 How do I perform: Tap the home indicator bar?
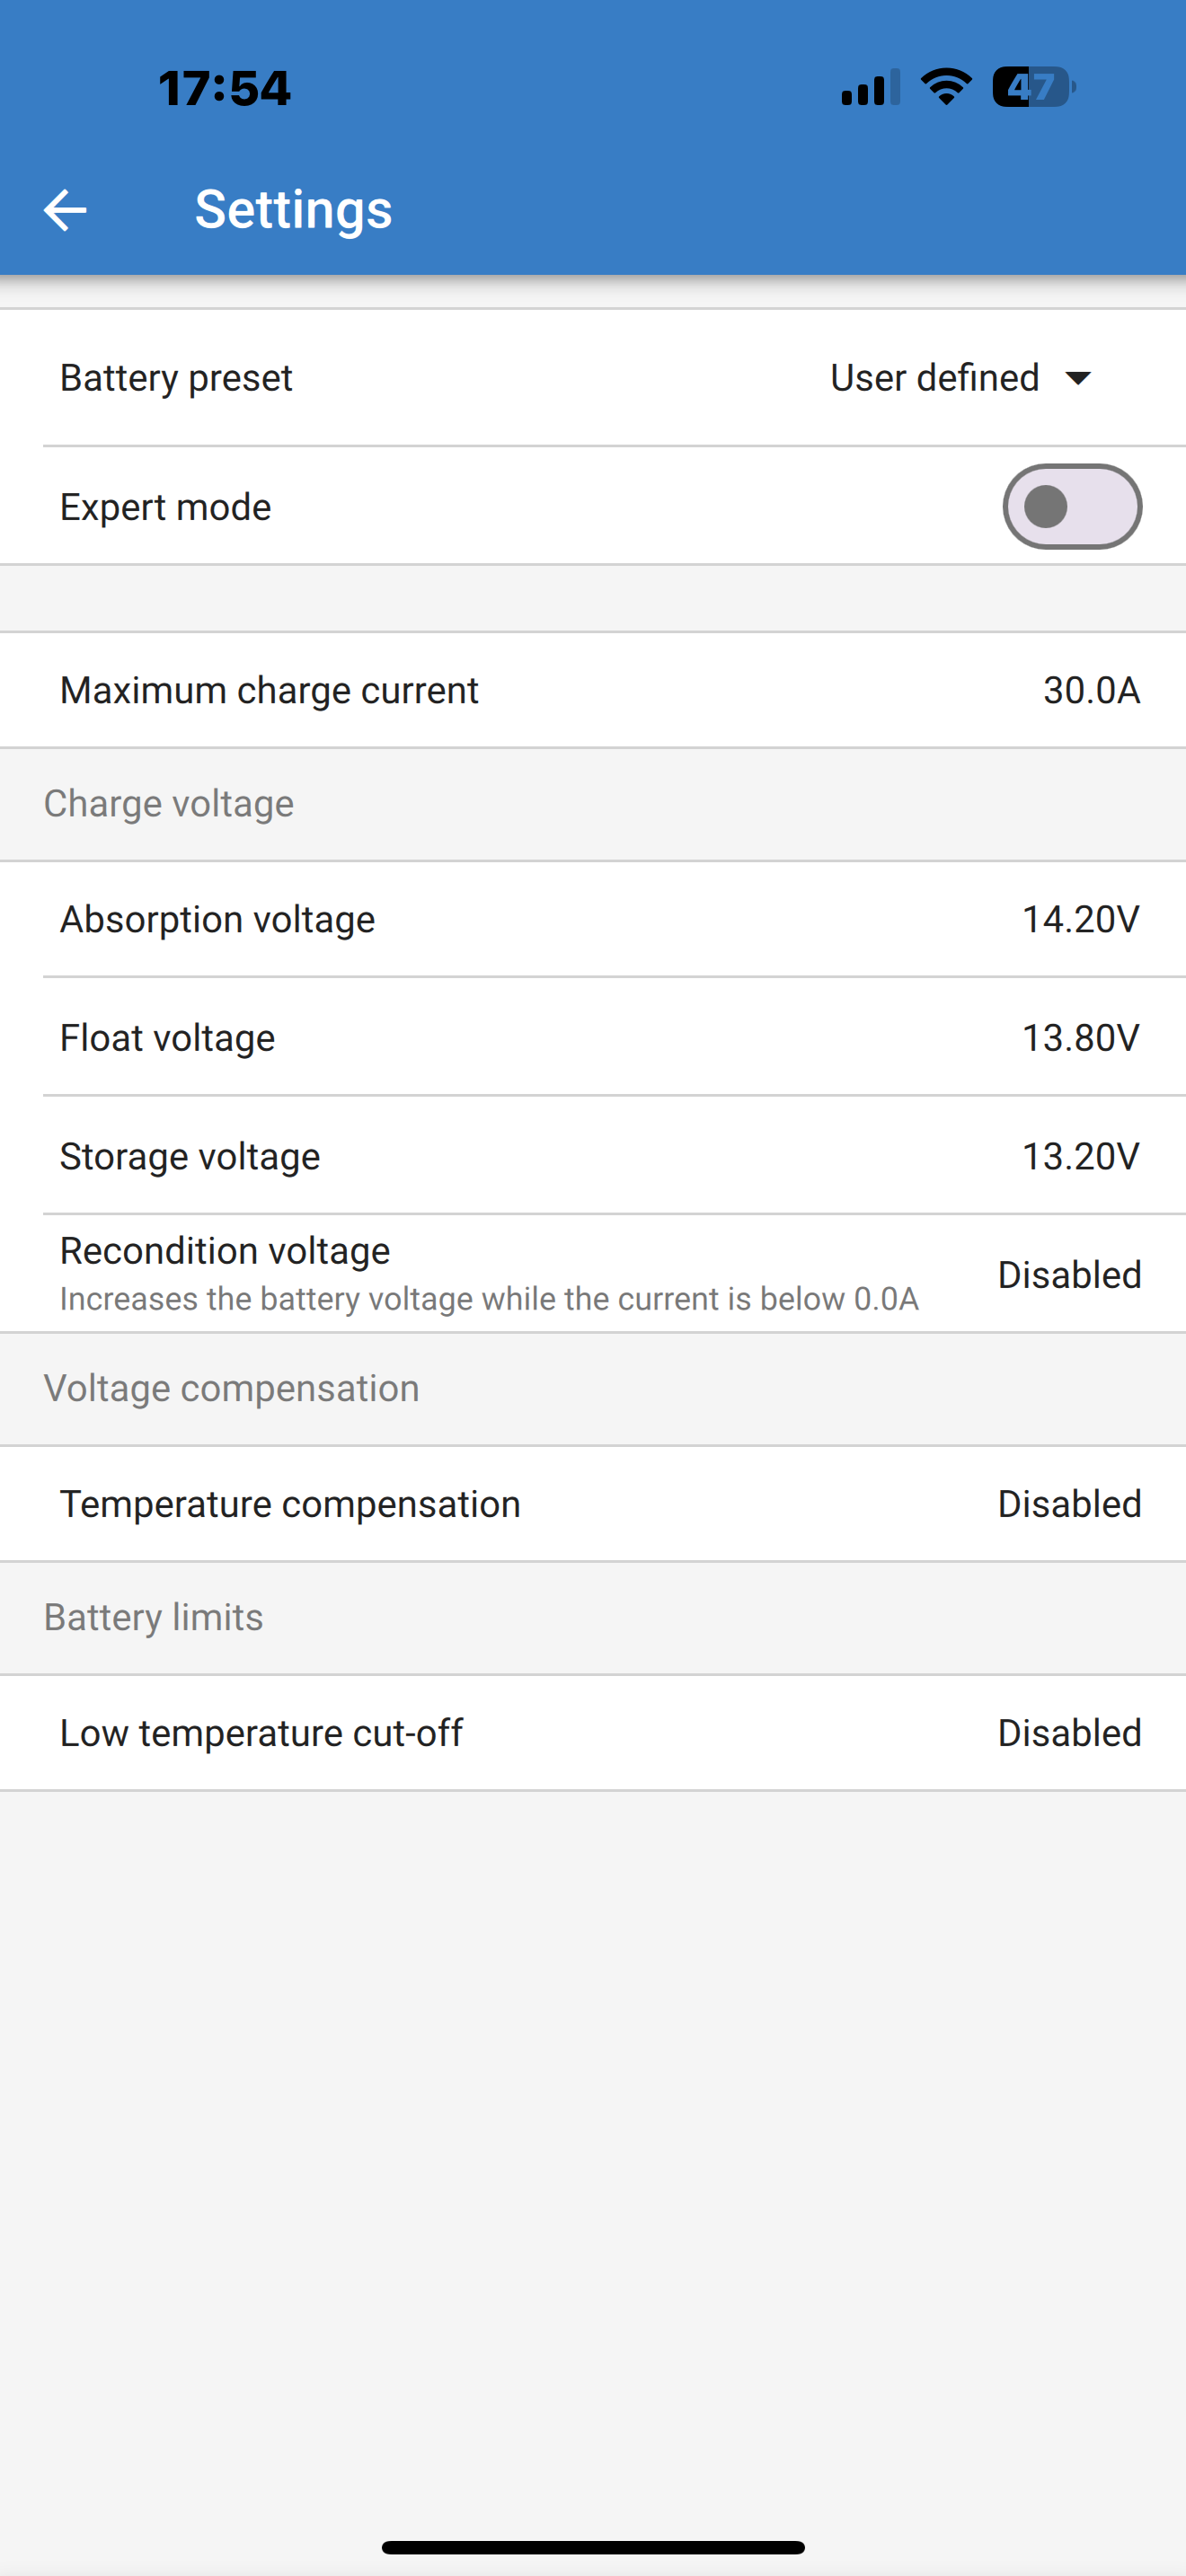(593, 2547)
